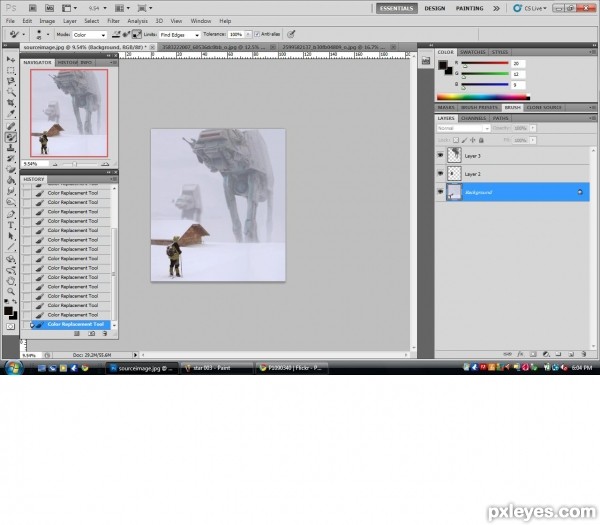Hide Layer 2 with eye icon
600x525 pixels.
pyautogui.click(x=440, y=173)
